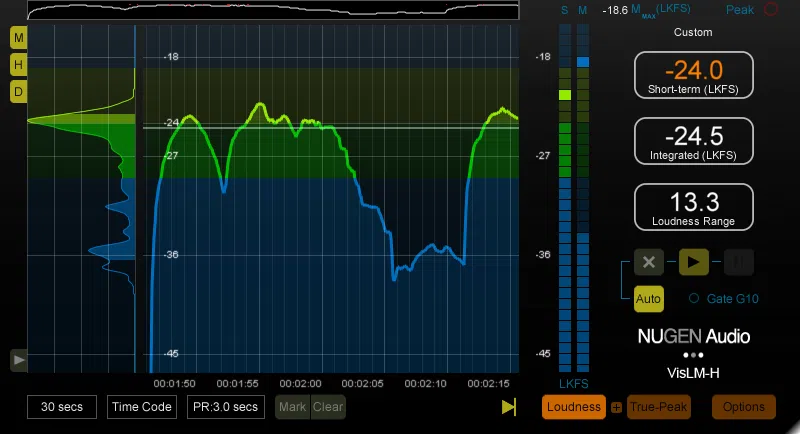Click the reset X button
This screenshot has width=800, height=434.
[x=649, y=262]
